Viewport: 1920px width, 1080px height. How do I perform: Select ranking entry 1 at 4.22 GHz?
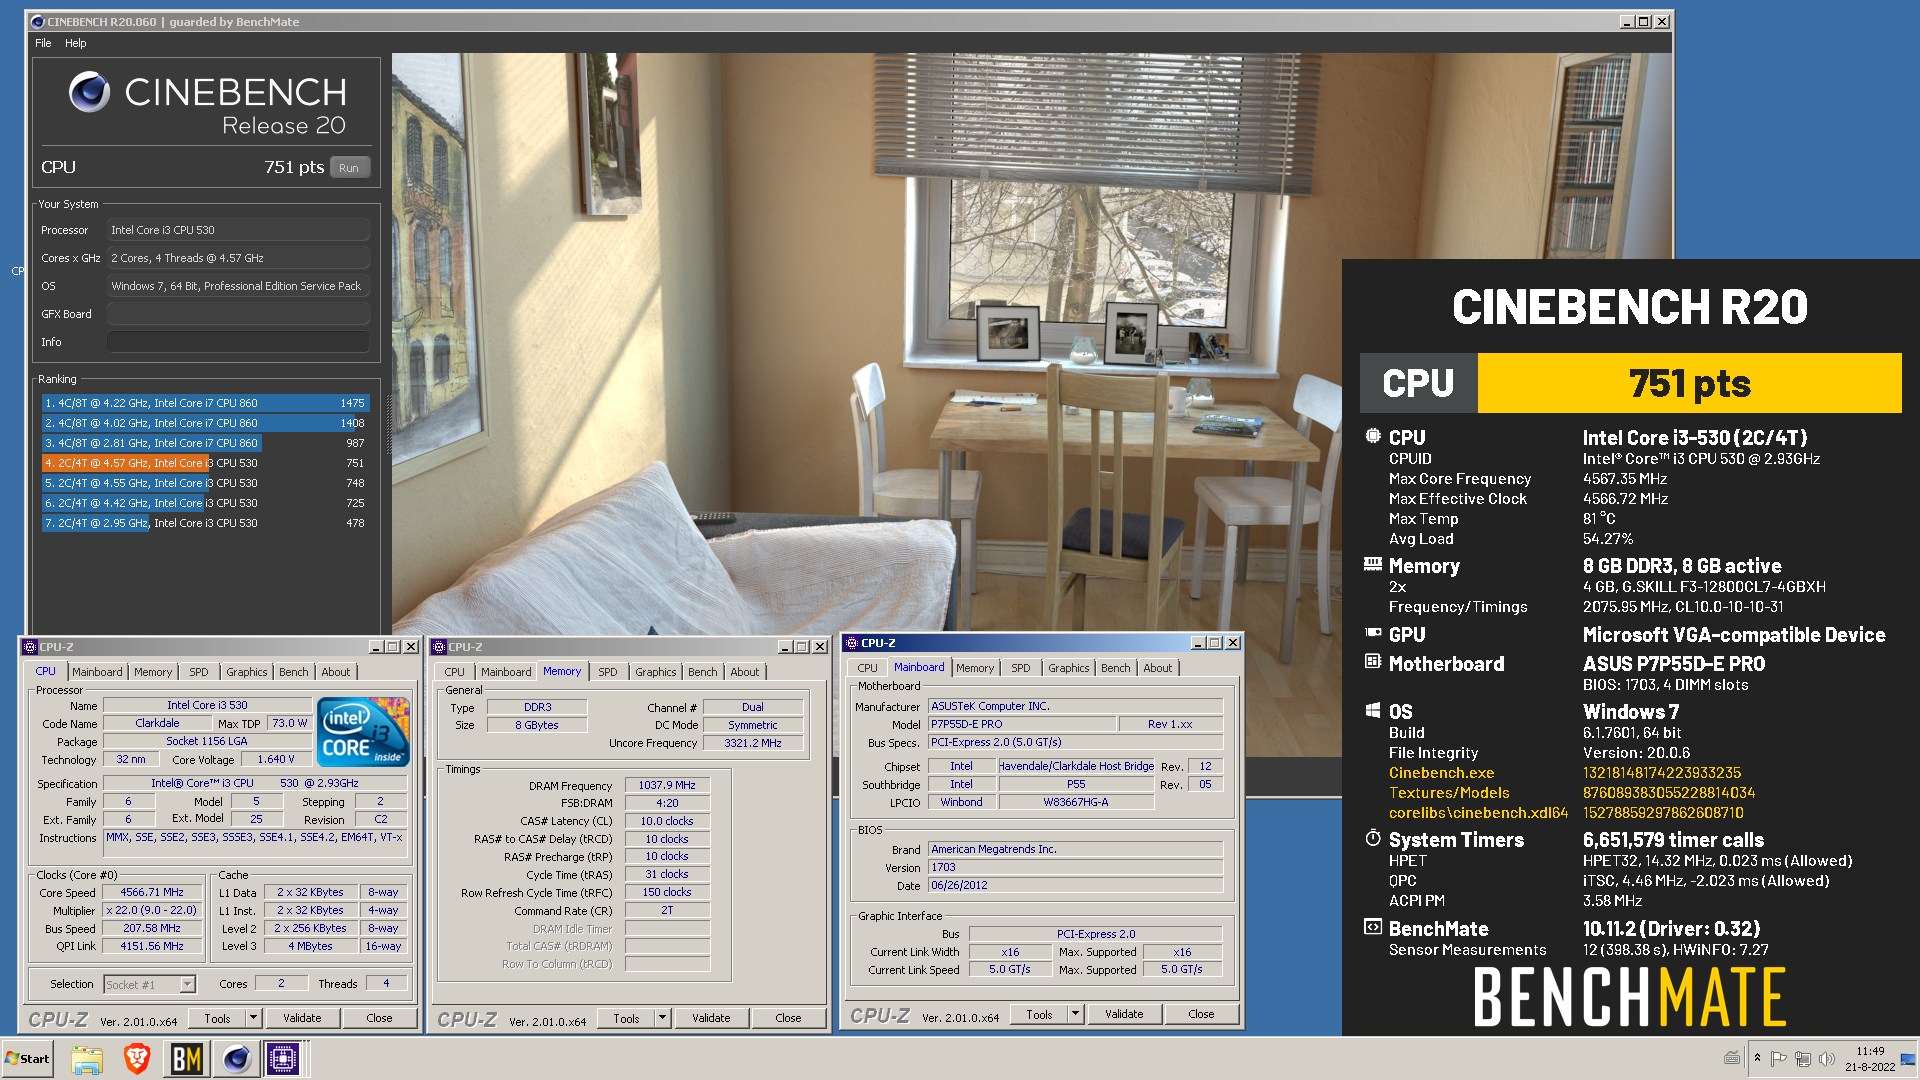click(x=205, y=403)
